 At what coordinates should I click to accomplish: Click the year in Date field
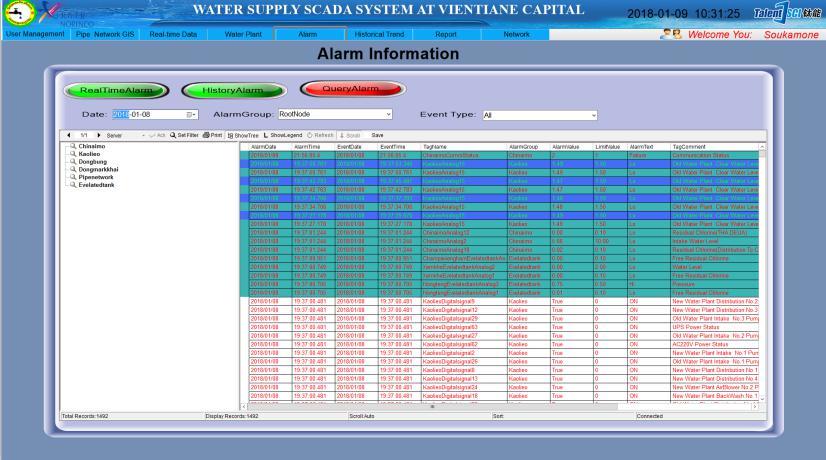(121, 114)
